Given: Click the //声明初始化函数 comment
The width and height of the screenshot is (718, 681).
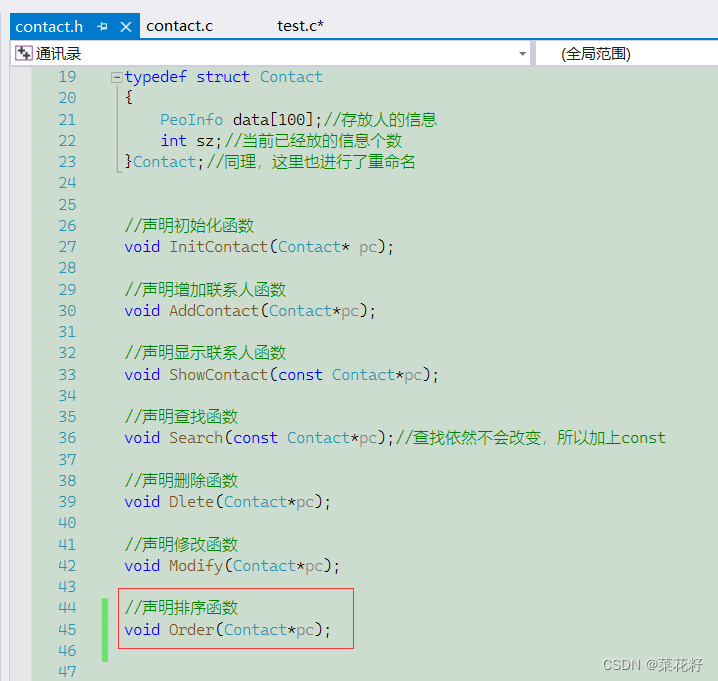Looking at the screenshot, I should 189,225.
